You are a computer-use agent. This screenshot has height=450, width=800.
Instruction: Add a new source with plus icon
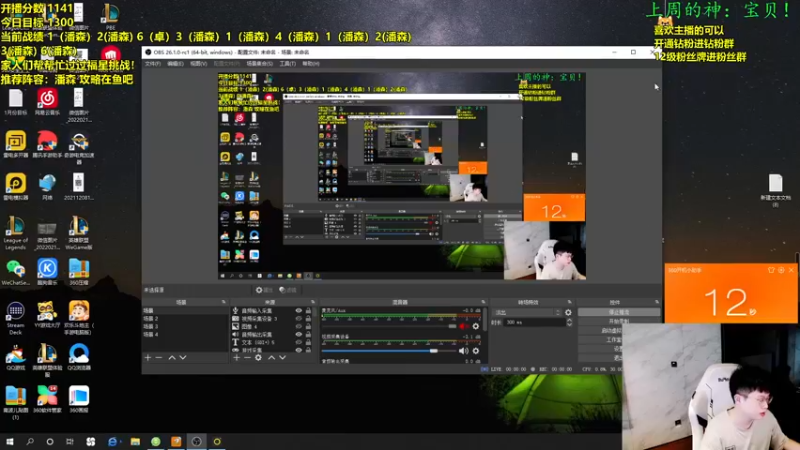[x=236, y=358]
